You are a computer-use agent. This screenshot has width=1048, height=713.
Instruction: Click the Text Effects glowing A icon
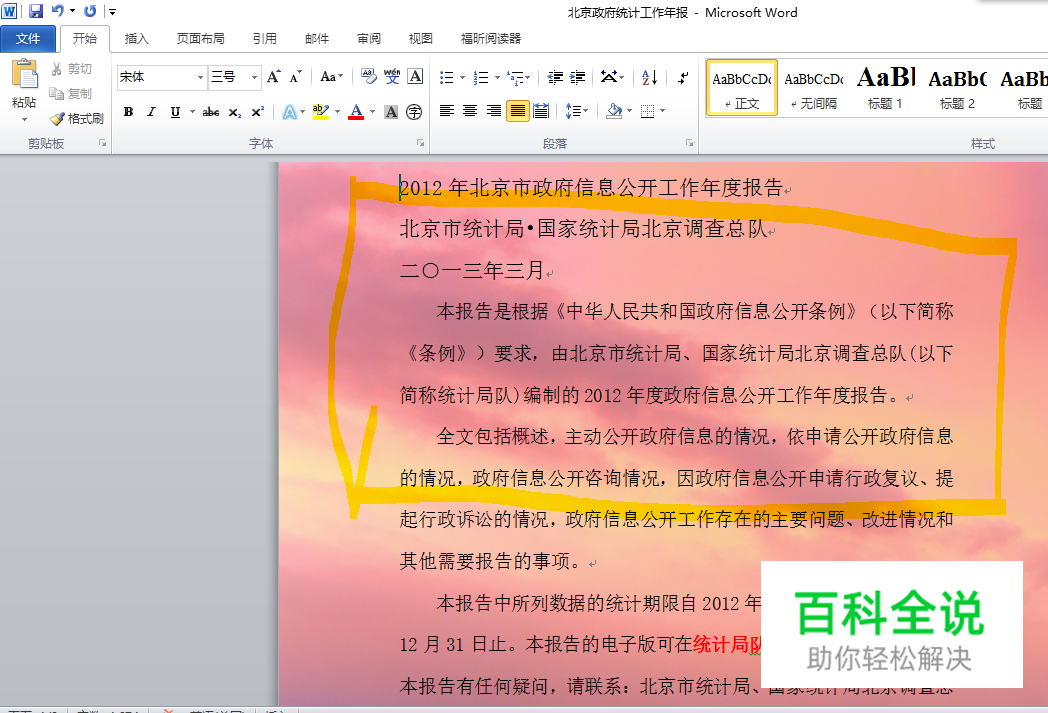point(289,112)
